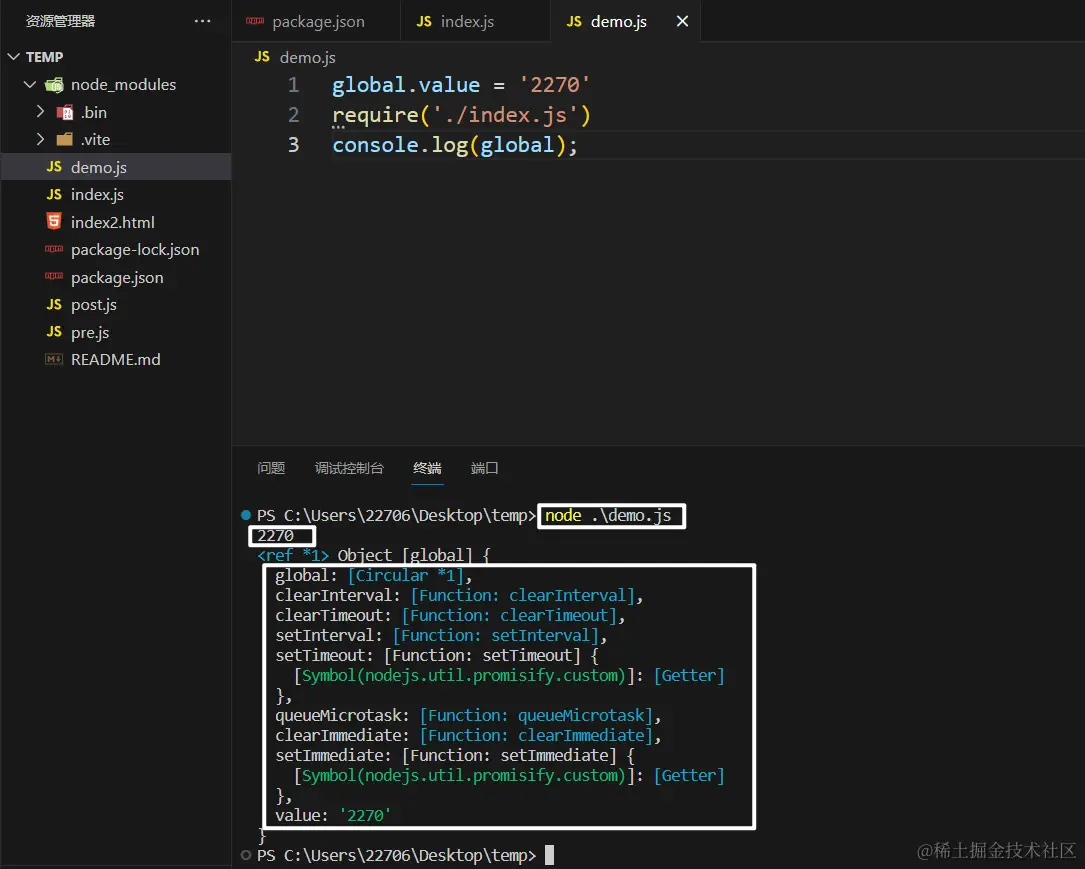Click the JS icon on index.js tab
1085x869 pixels.
coord(424,21)
